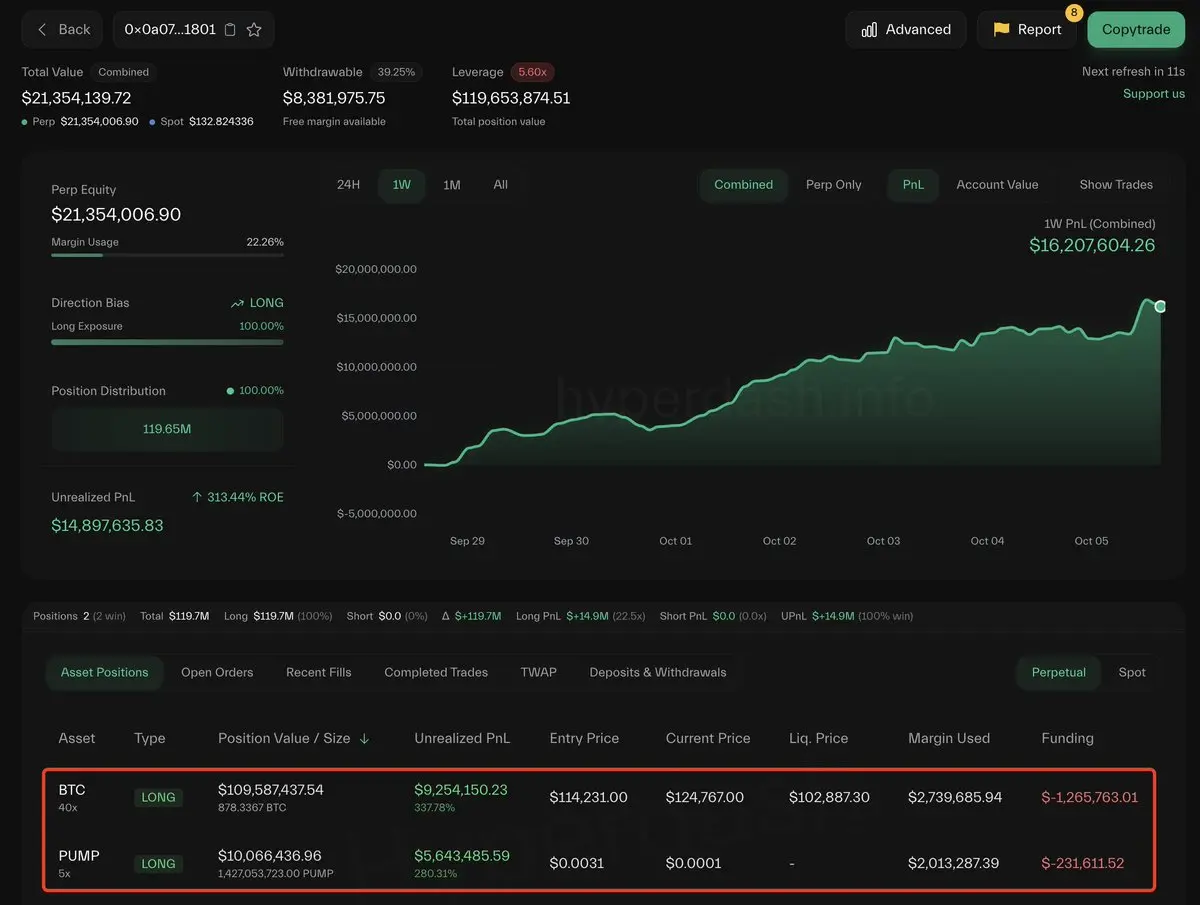Click the Back arrow chevron
Image resolution: width=1200 pixels, height=905 pixels.
click(x=42, y=30)
